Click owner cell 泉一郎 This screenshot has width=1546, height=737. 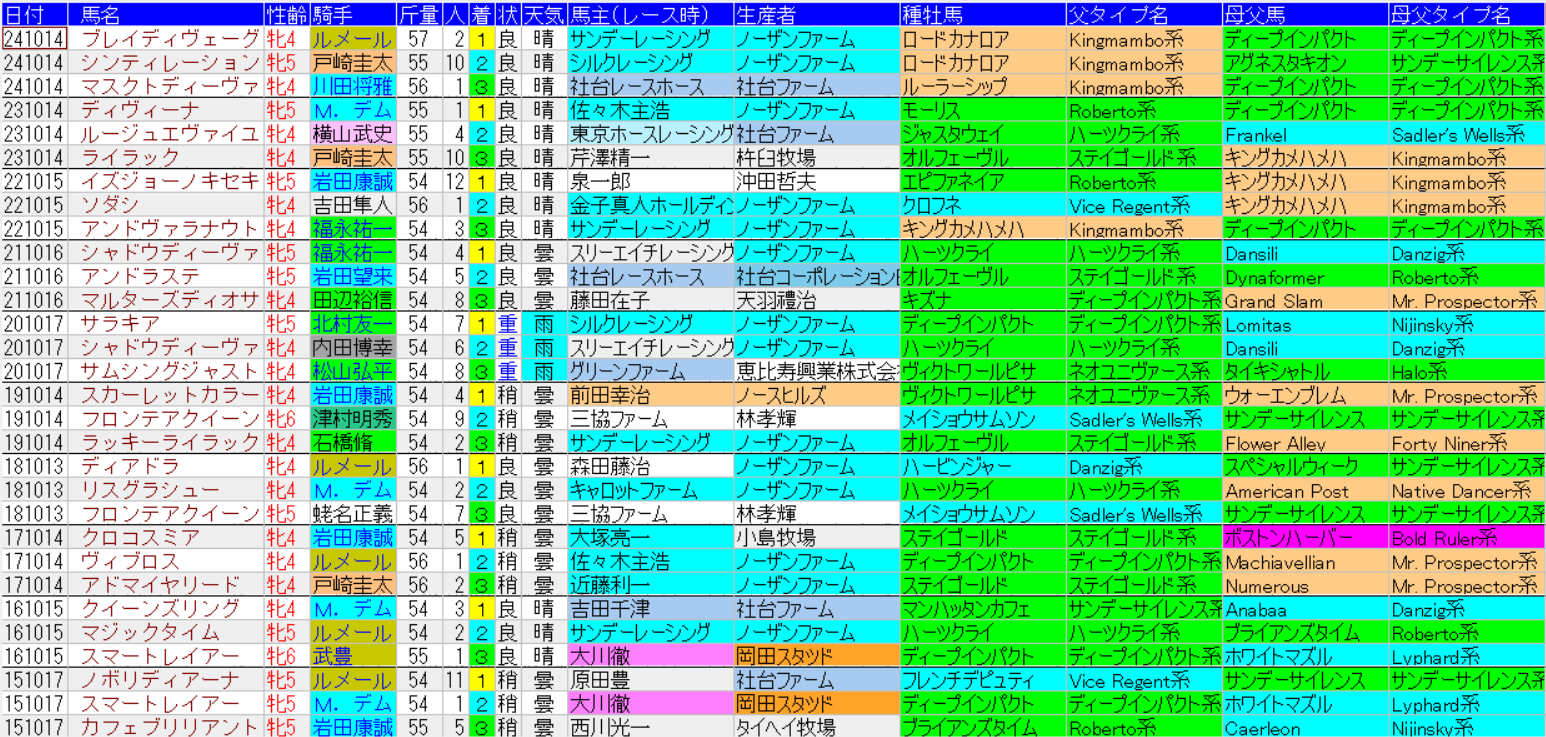click(x=650, y=182)
